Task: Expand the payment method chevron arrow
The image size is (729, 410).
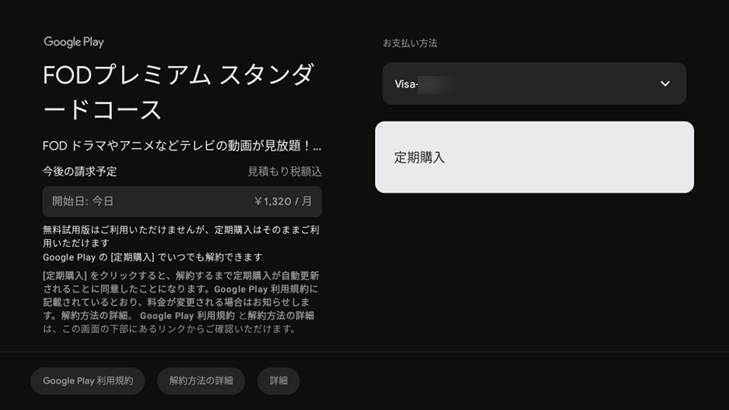Action: tap(665, 84)
